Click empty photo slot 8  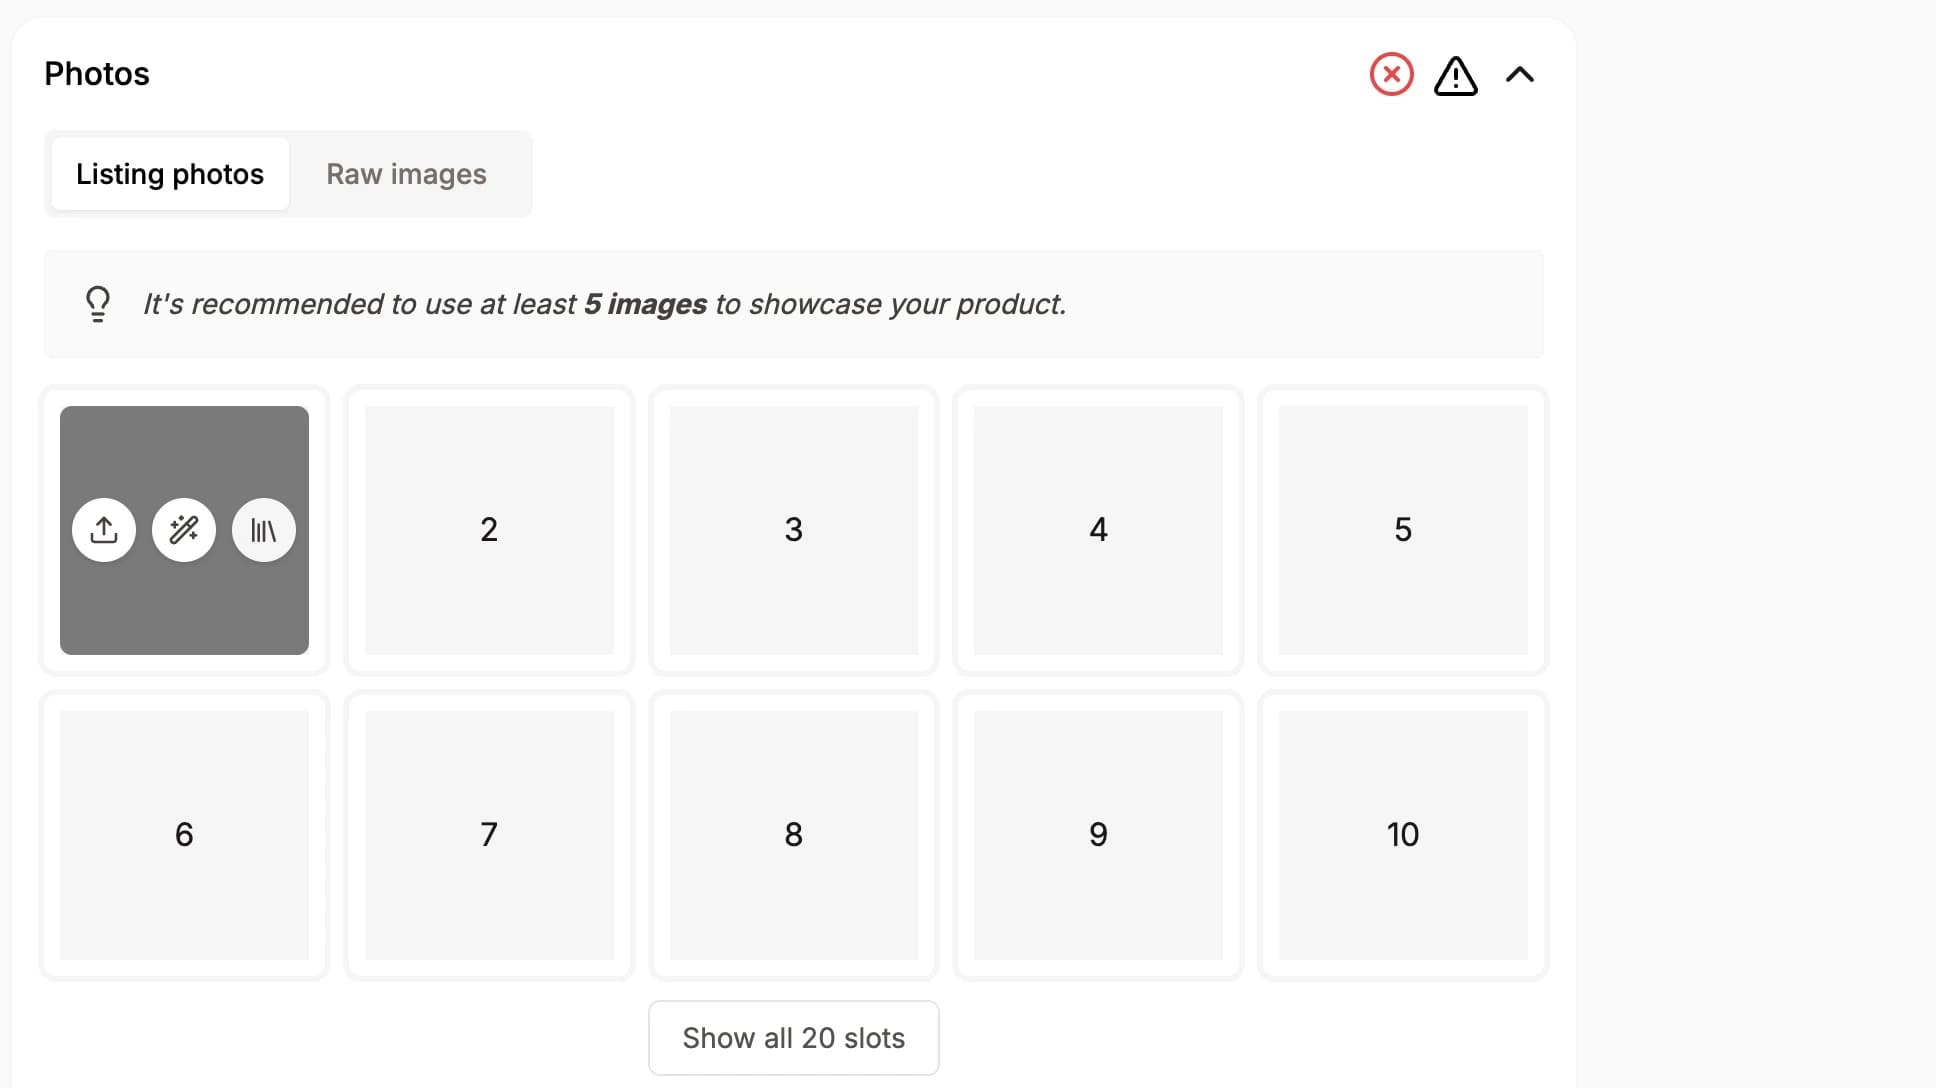click(x=793, y=835)
